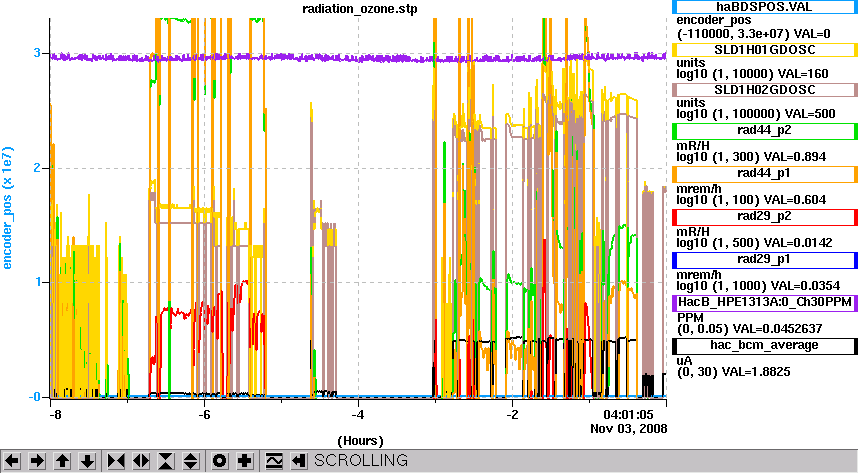The image size is (858, 473).
Task: Select the rad44_p1 orange legend entry
Action: pyautogui.click(x=764, y=174)
